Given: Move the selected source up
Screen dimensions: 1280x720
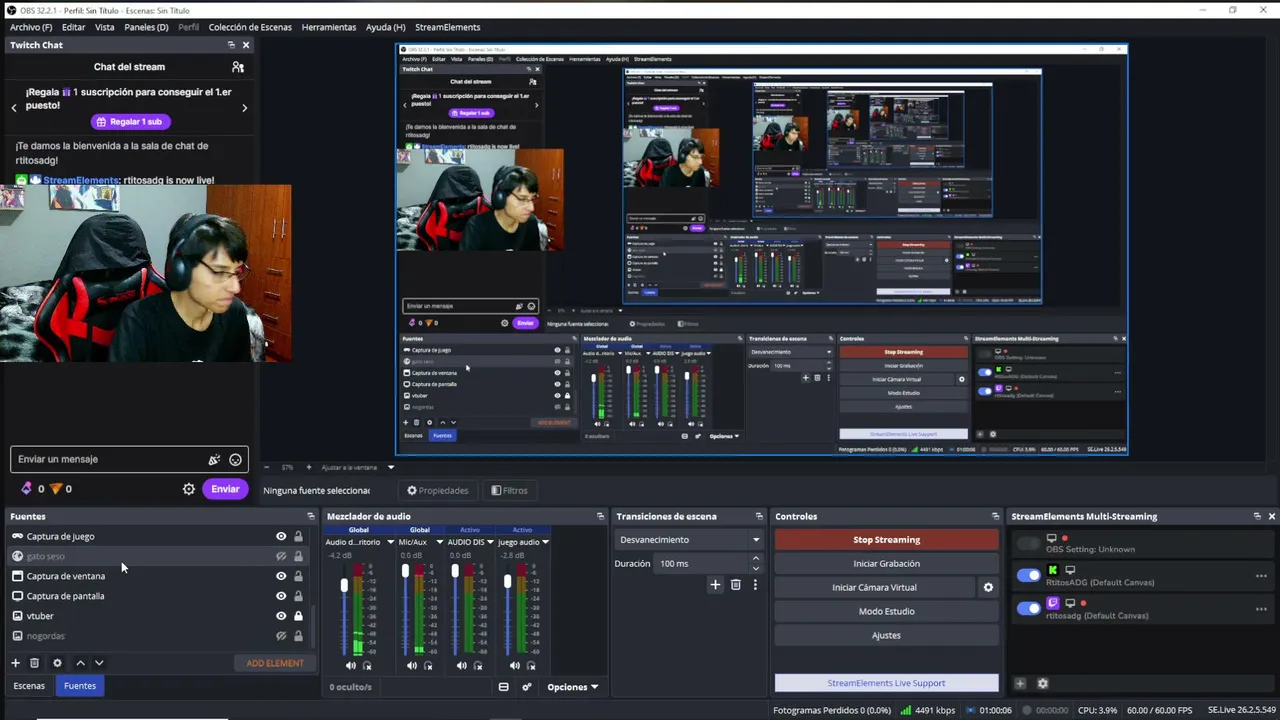Looking at the screenshot, I should (81, 663).
